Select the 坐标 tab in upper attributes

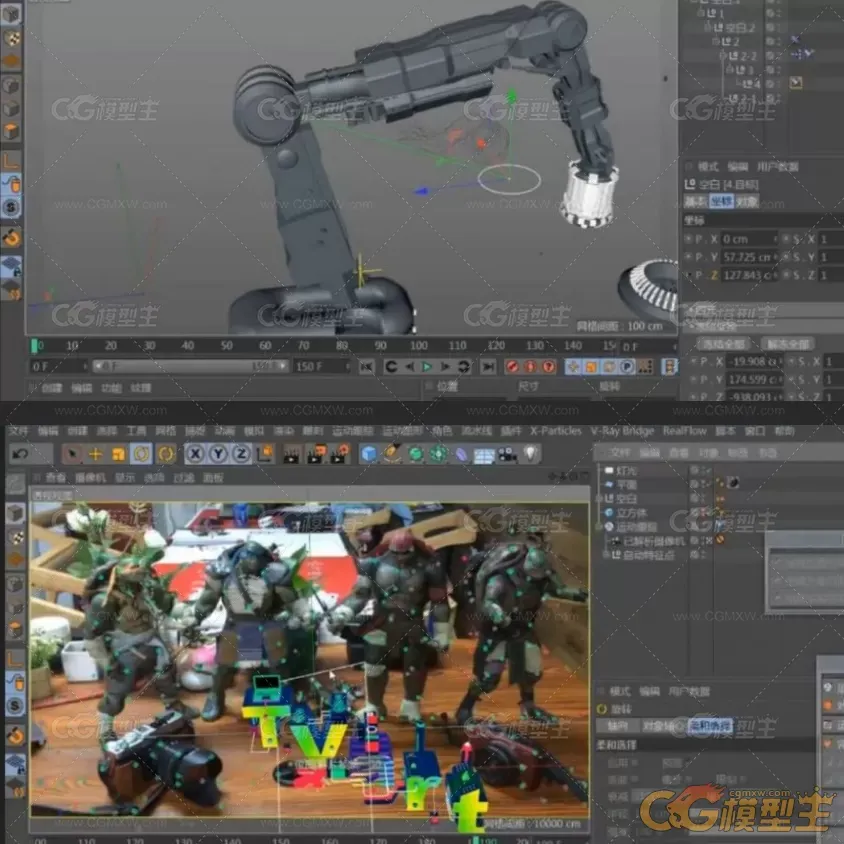pyautogui.click(x=721, y=201)
